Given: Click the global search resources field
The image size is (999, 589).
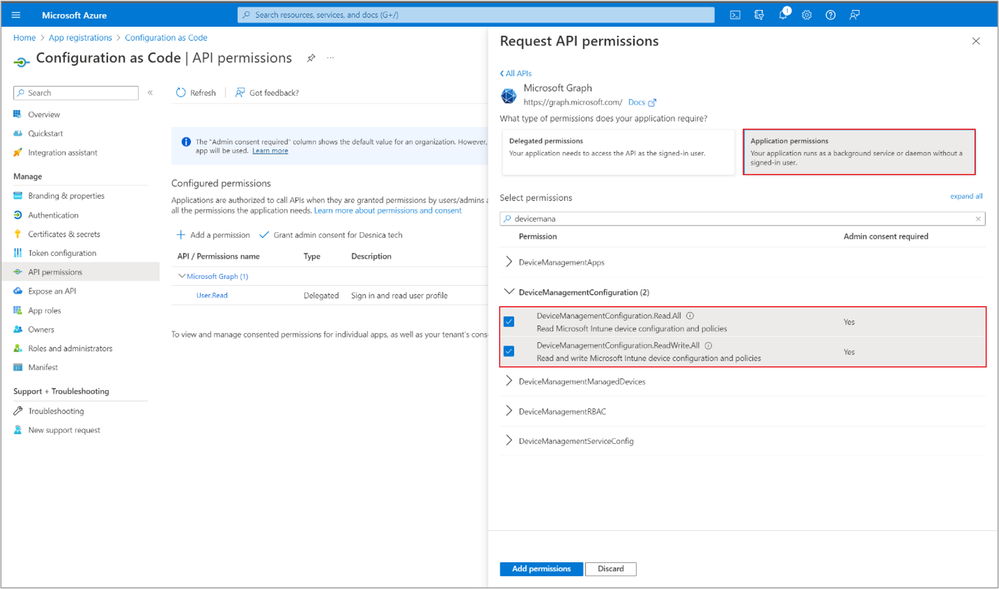Looking at the screenshot, I should click(476, 15).
